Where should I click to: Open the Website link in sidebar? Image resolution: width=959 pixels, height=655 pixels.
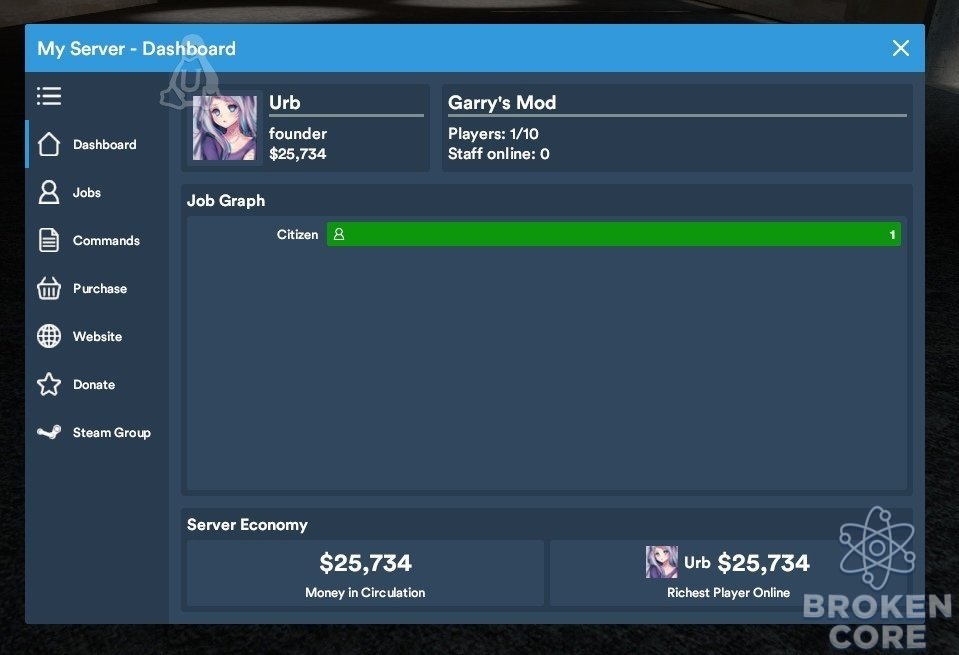(x=98, y=336)
